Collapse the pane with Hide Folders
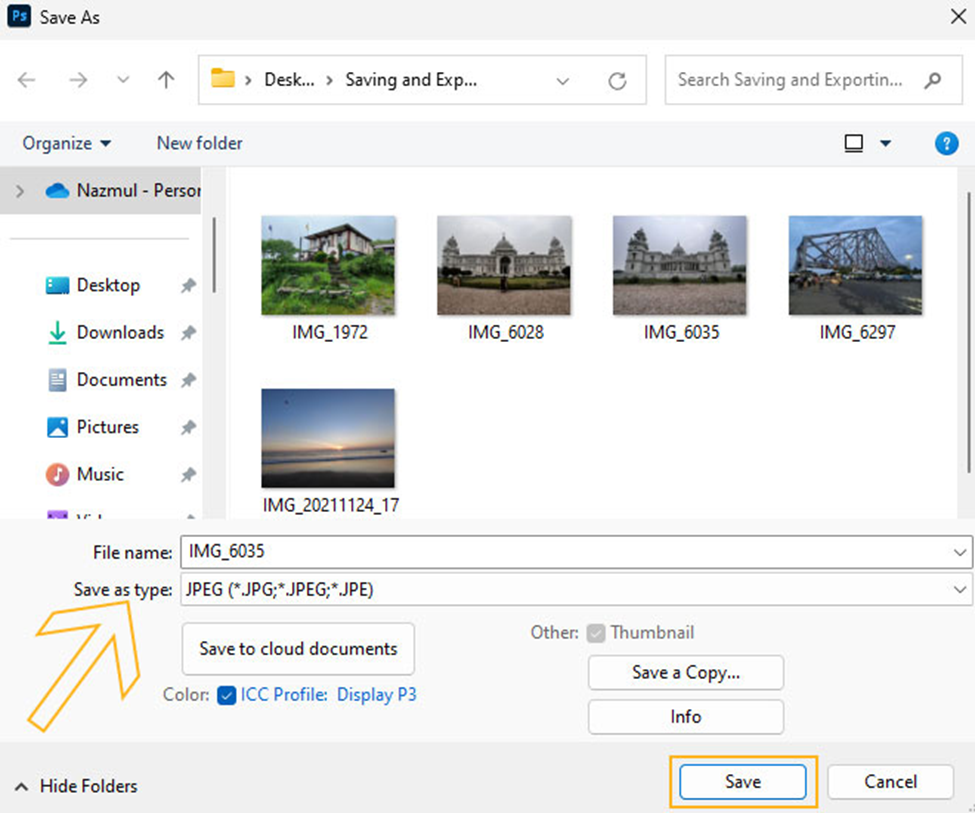The image size is (975, 813). tap(76, 786)
